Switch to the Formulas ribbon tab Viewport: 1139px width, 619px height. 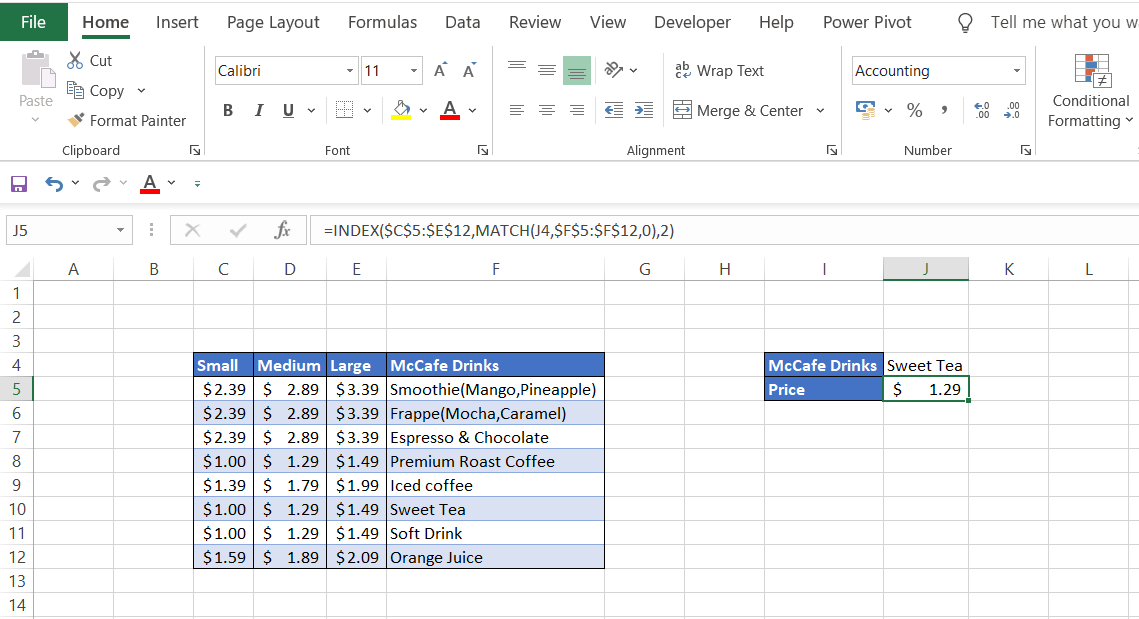point(382,22)
